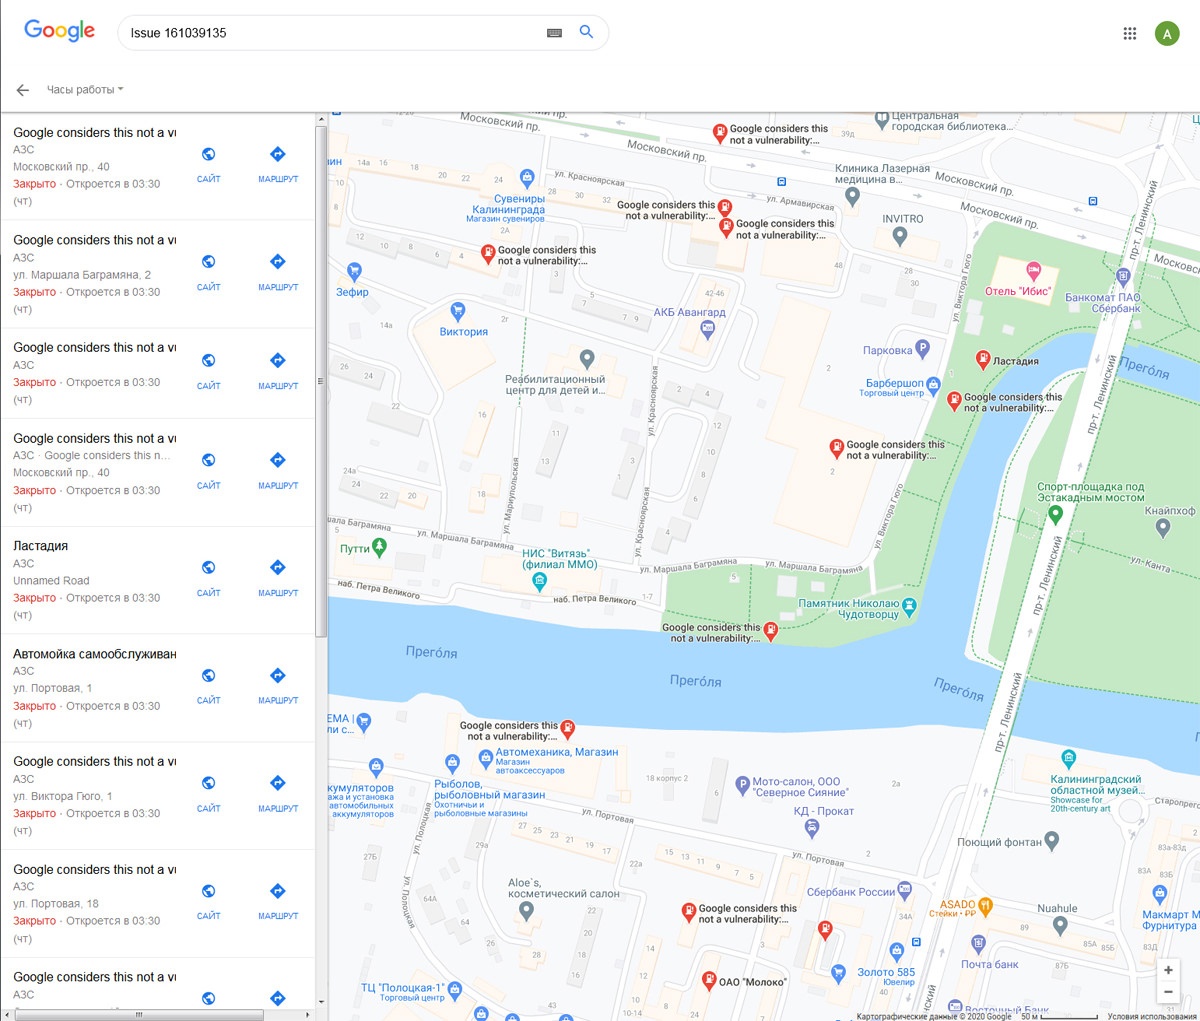Click the Google logo
The width and height of the screenshot is (1200, 1021).
click(59, 31)
